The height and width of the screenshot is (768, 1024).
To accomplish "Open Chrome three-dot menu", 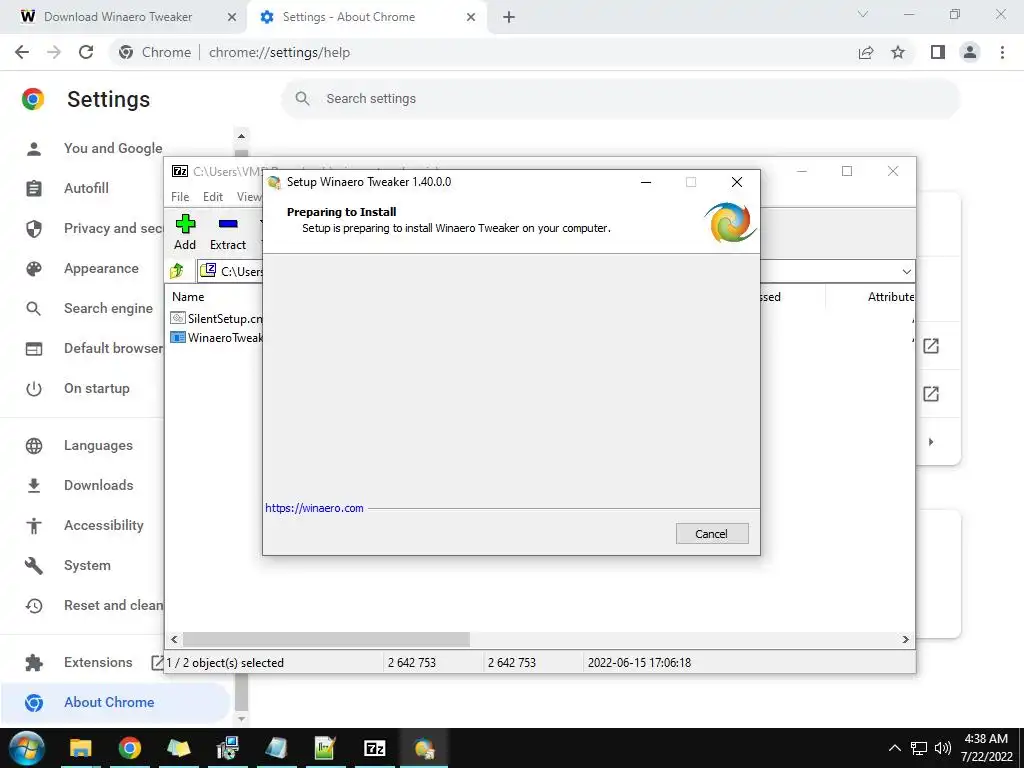I will coord(1002,52).
